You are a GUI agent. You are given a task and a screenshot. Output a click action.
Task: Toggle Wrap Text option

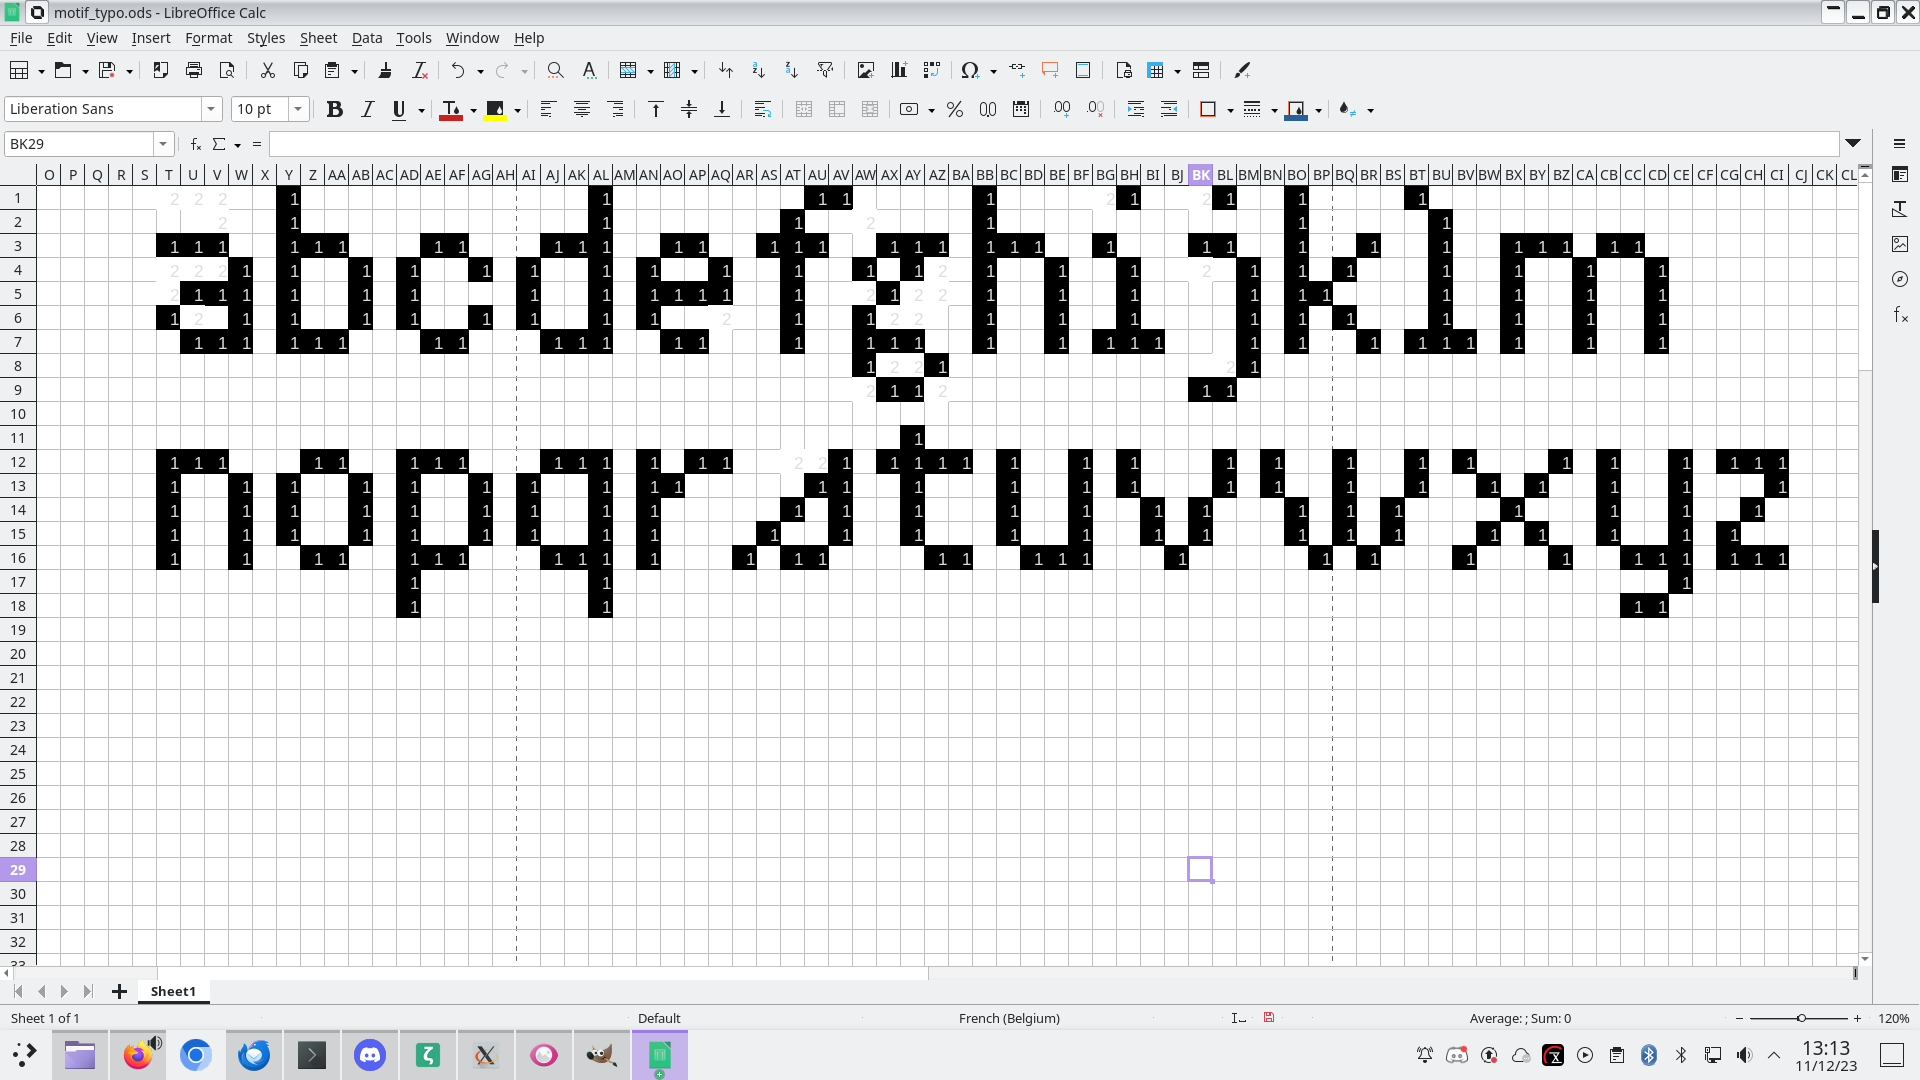tap(762, 109)
